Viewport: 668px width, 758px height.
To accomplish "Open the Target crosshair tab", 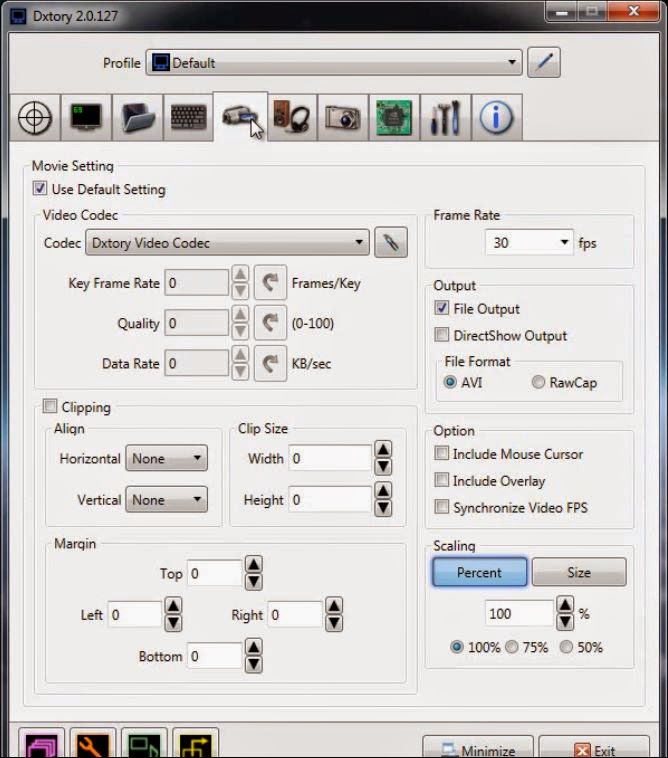I will 35,117.
